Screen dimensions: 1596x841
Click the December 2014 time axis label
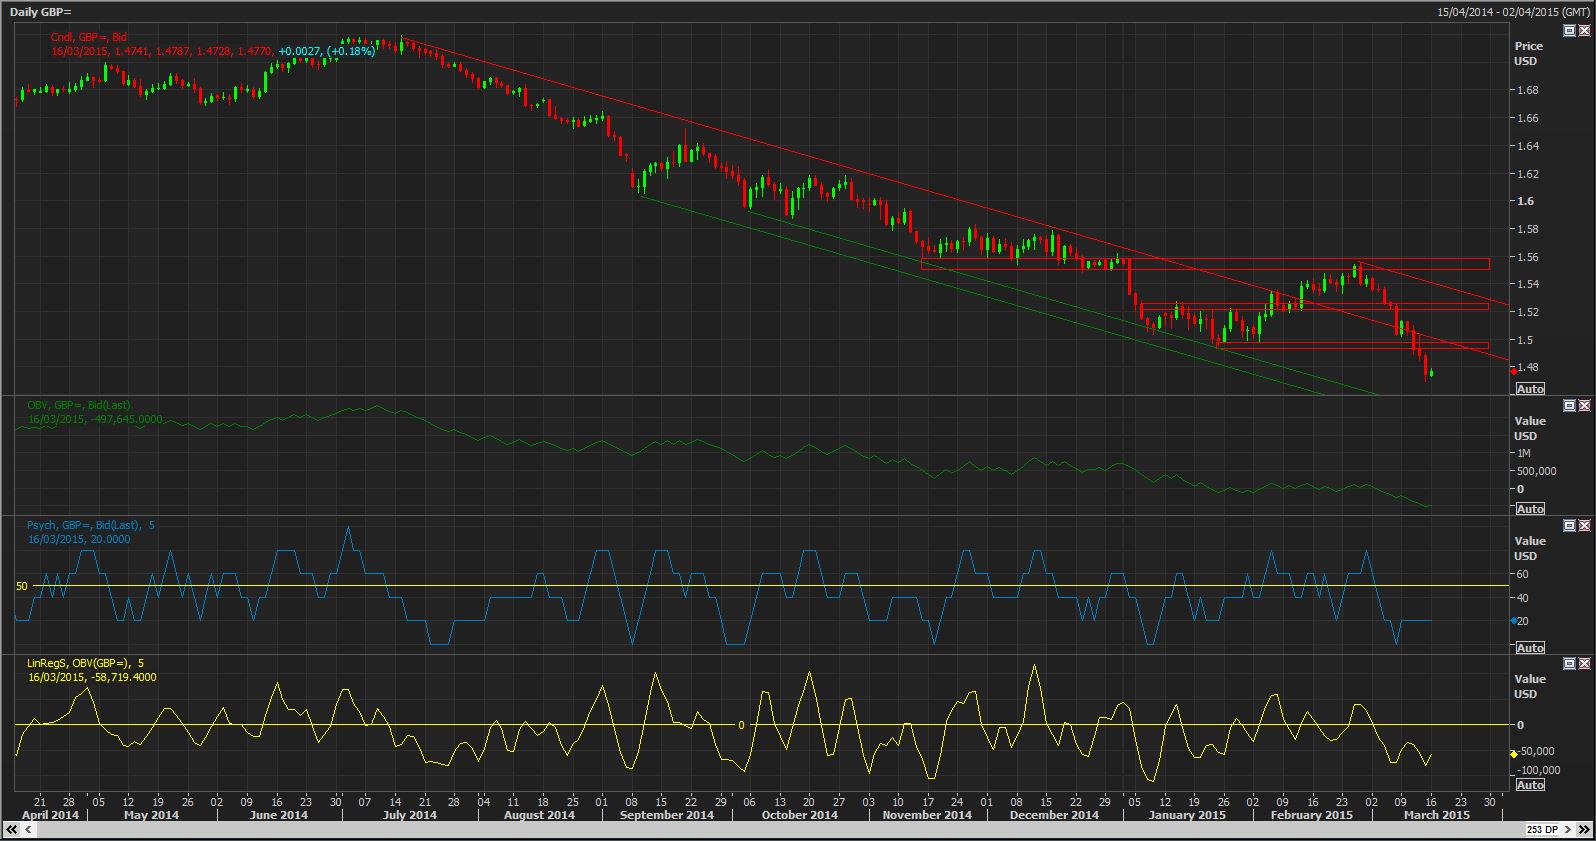(x=1054, y=815)
